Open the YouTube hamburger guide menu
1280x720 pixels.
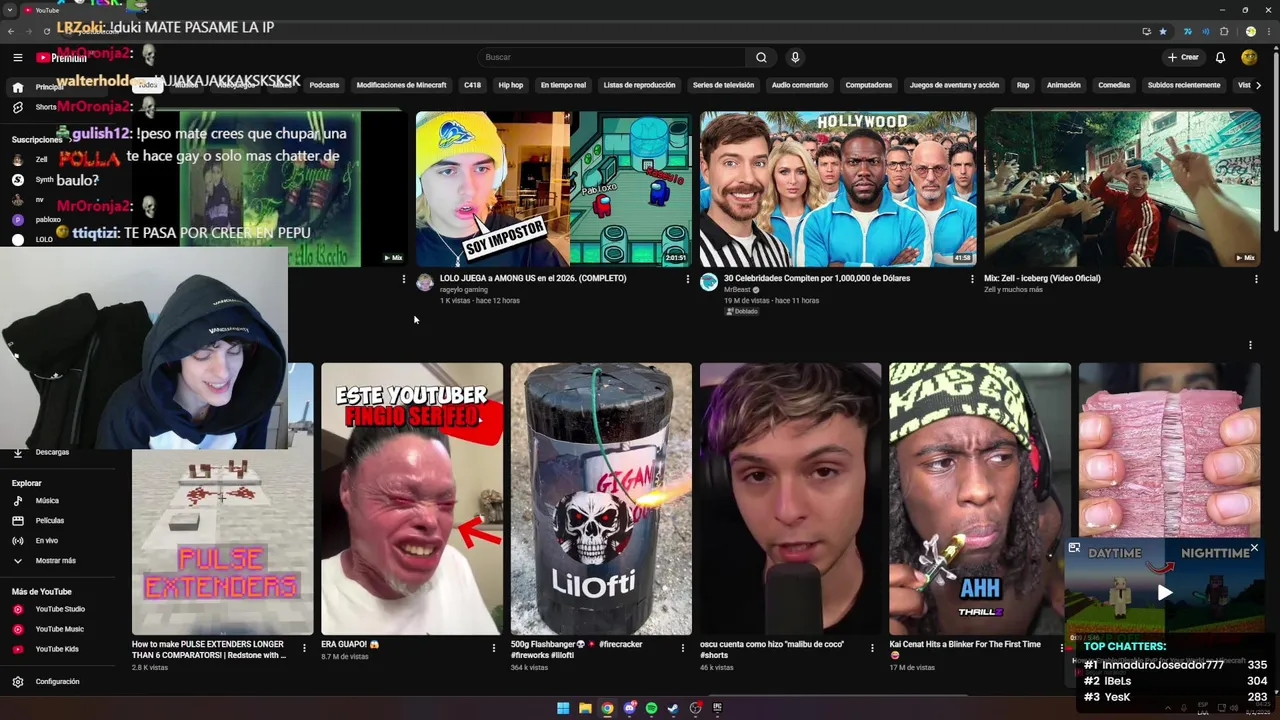pyautogui.click(x=18, y=58)
